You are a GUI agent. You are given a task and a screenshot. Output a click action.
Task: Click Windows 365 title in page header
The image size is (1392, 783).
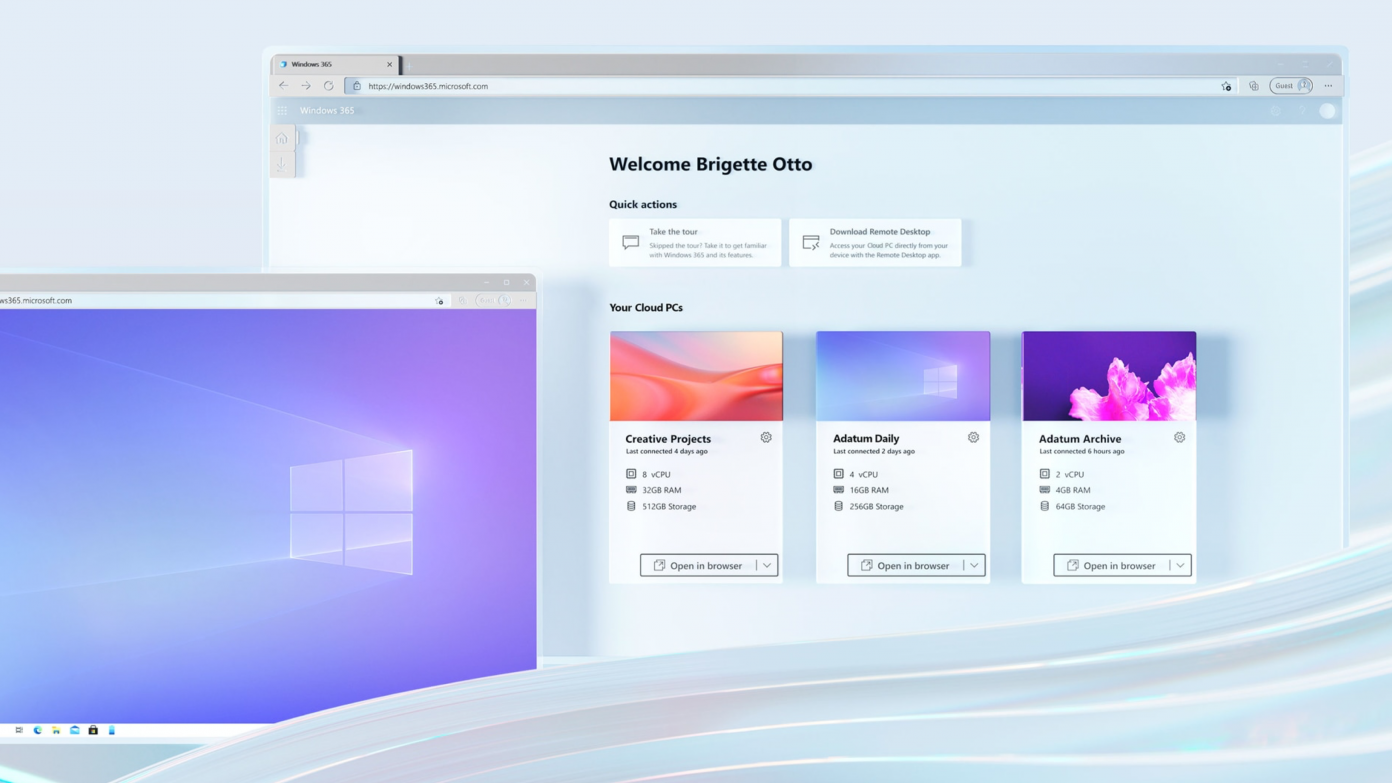point(327,110)
